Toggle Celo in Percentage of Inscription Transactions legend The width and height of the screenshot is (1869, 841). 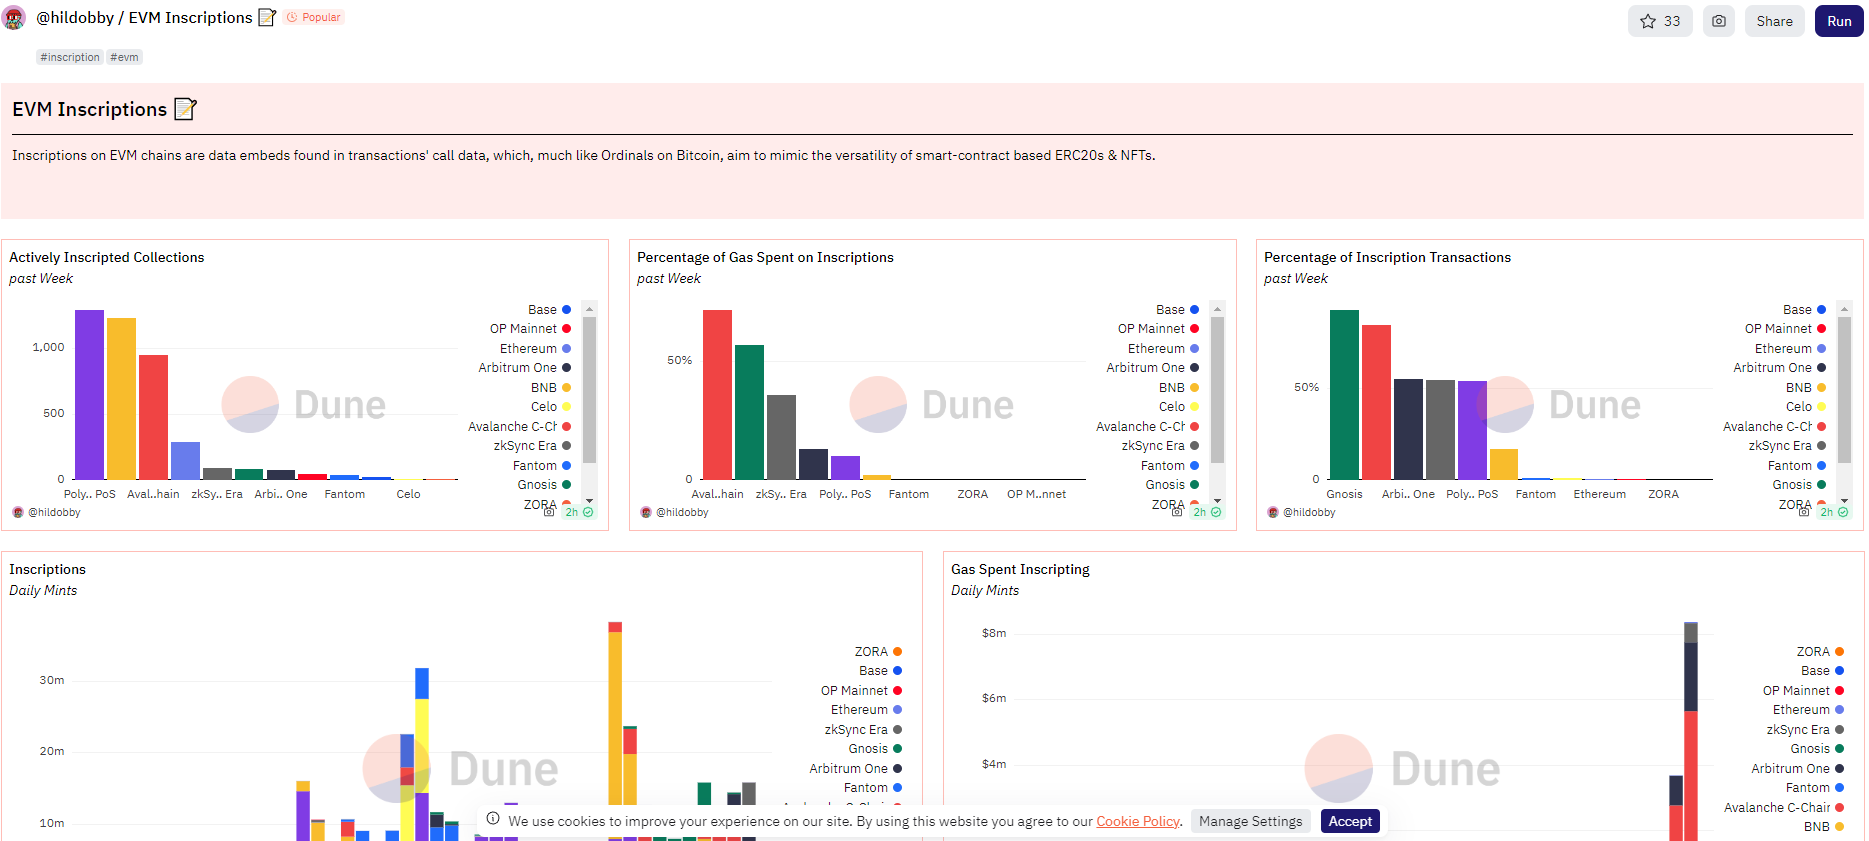click(x=1806, y=407)
